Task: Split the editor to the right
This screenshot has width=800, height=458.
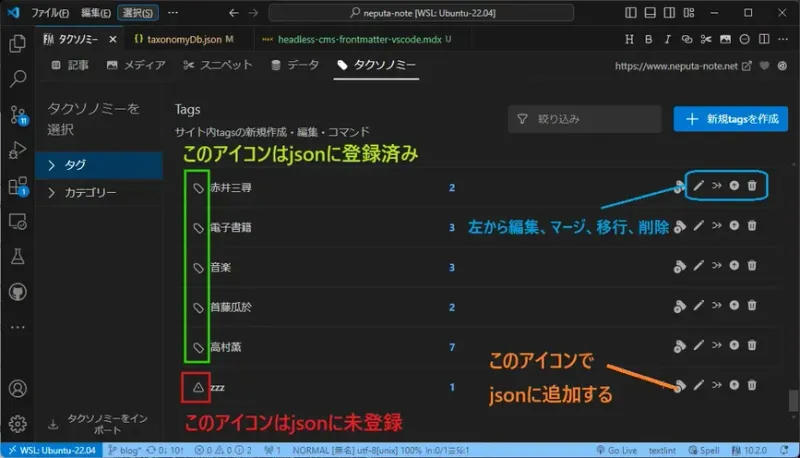Action: 764,39
